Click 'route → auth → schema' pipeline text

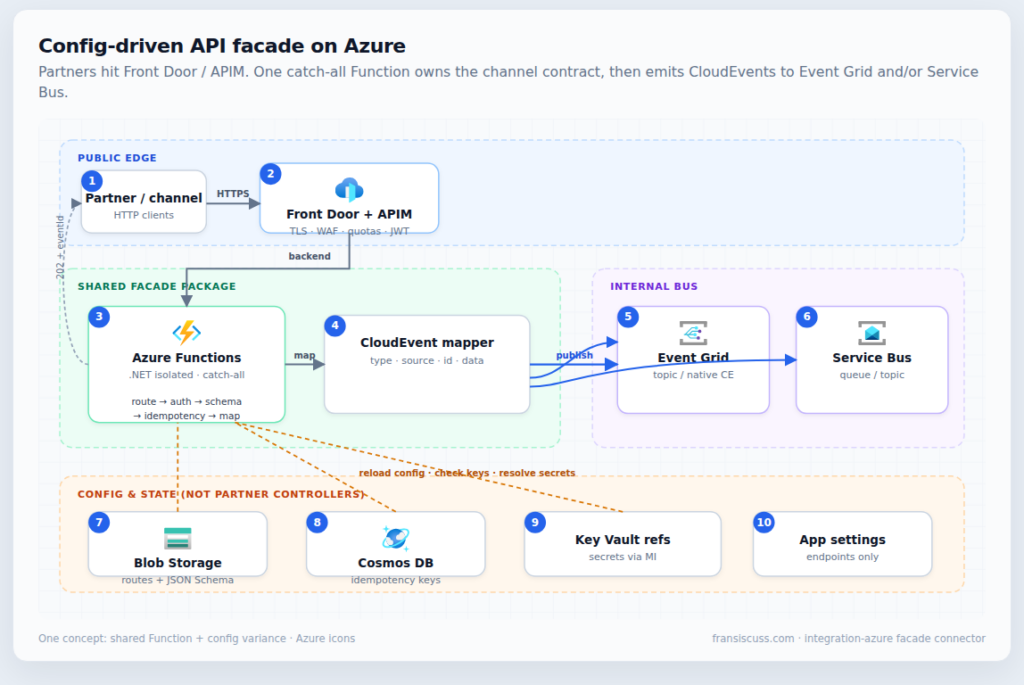pyautogui.click(x=187, y=402)
